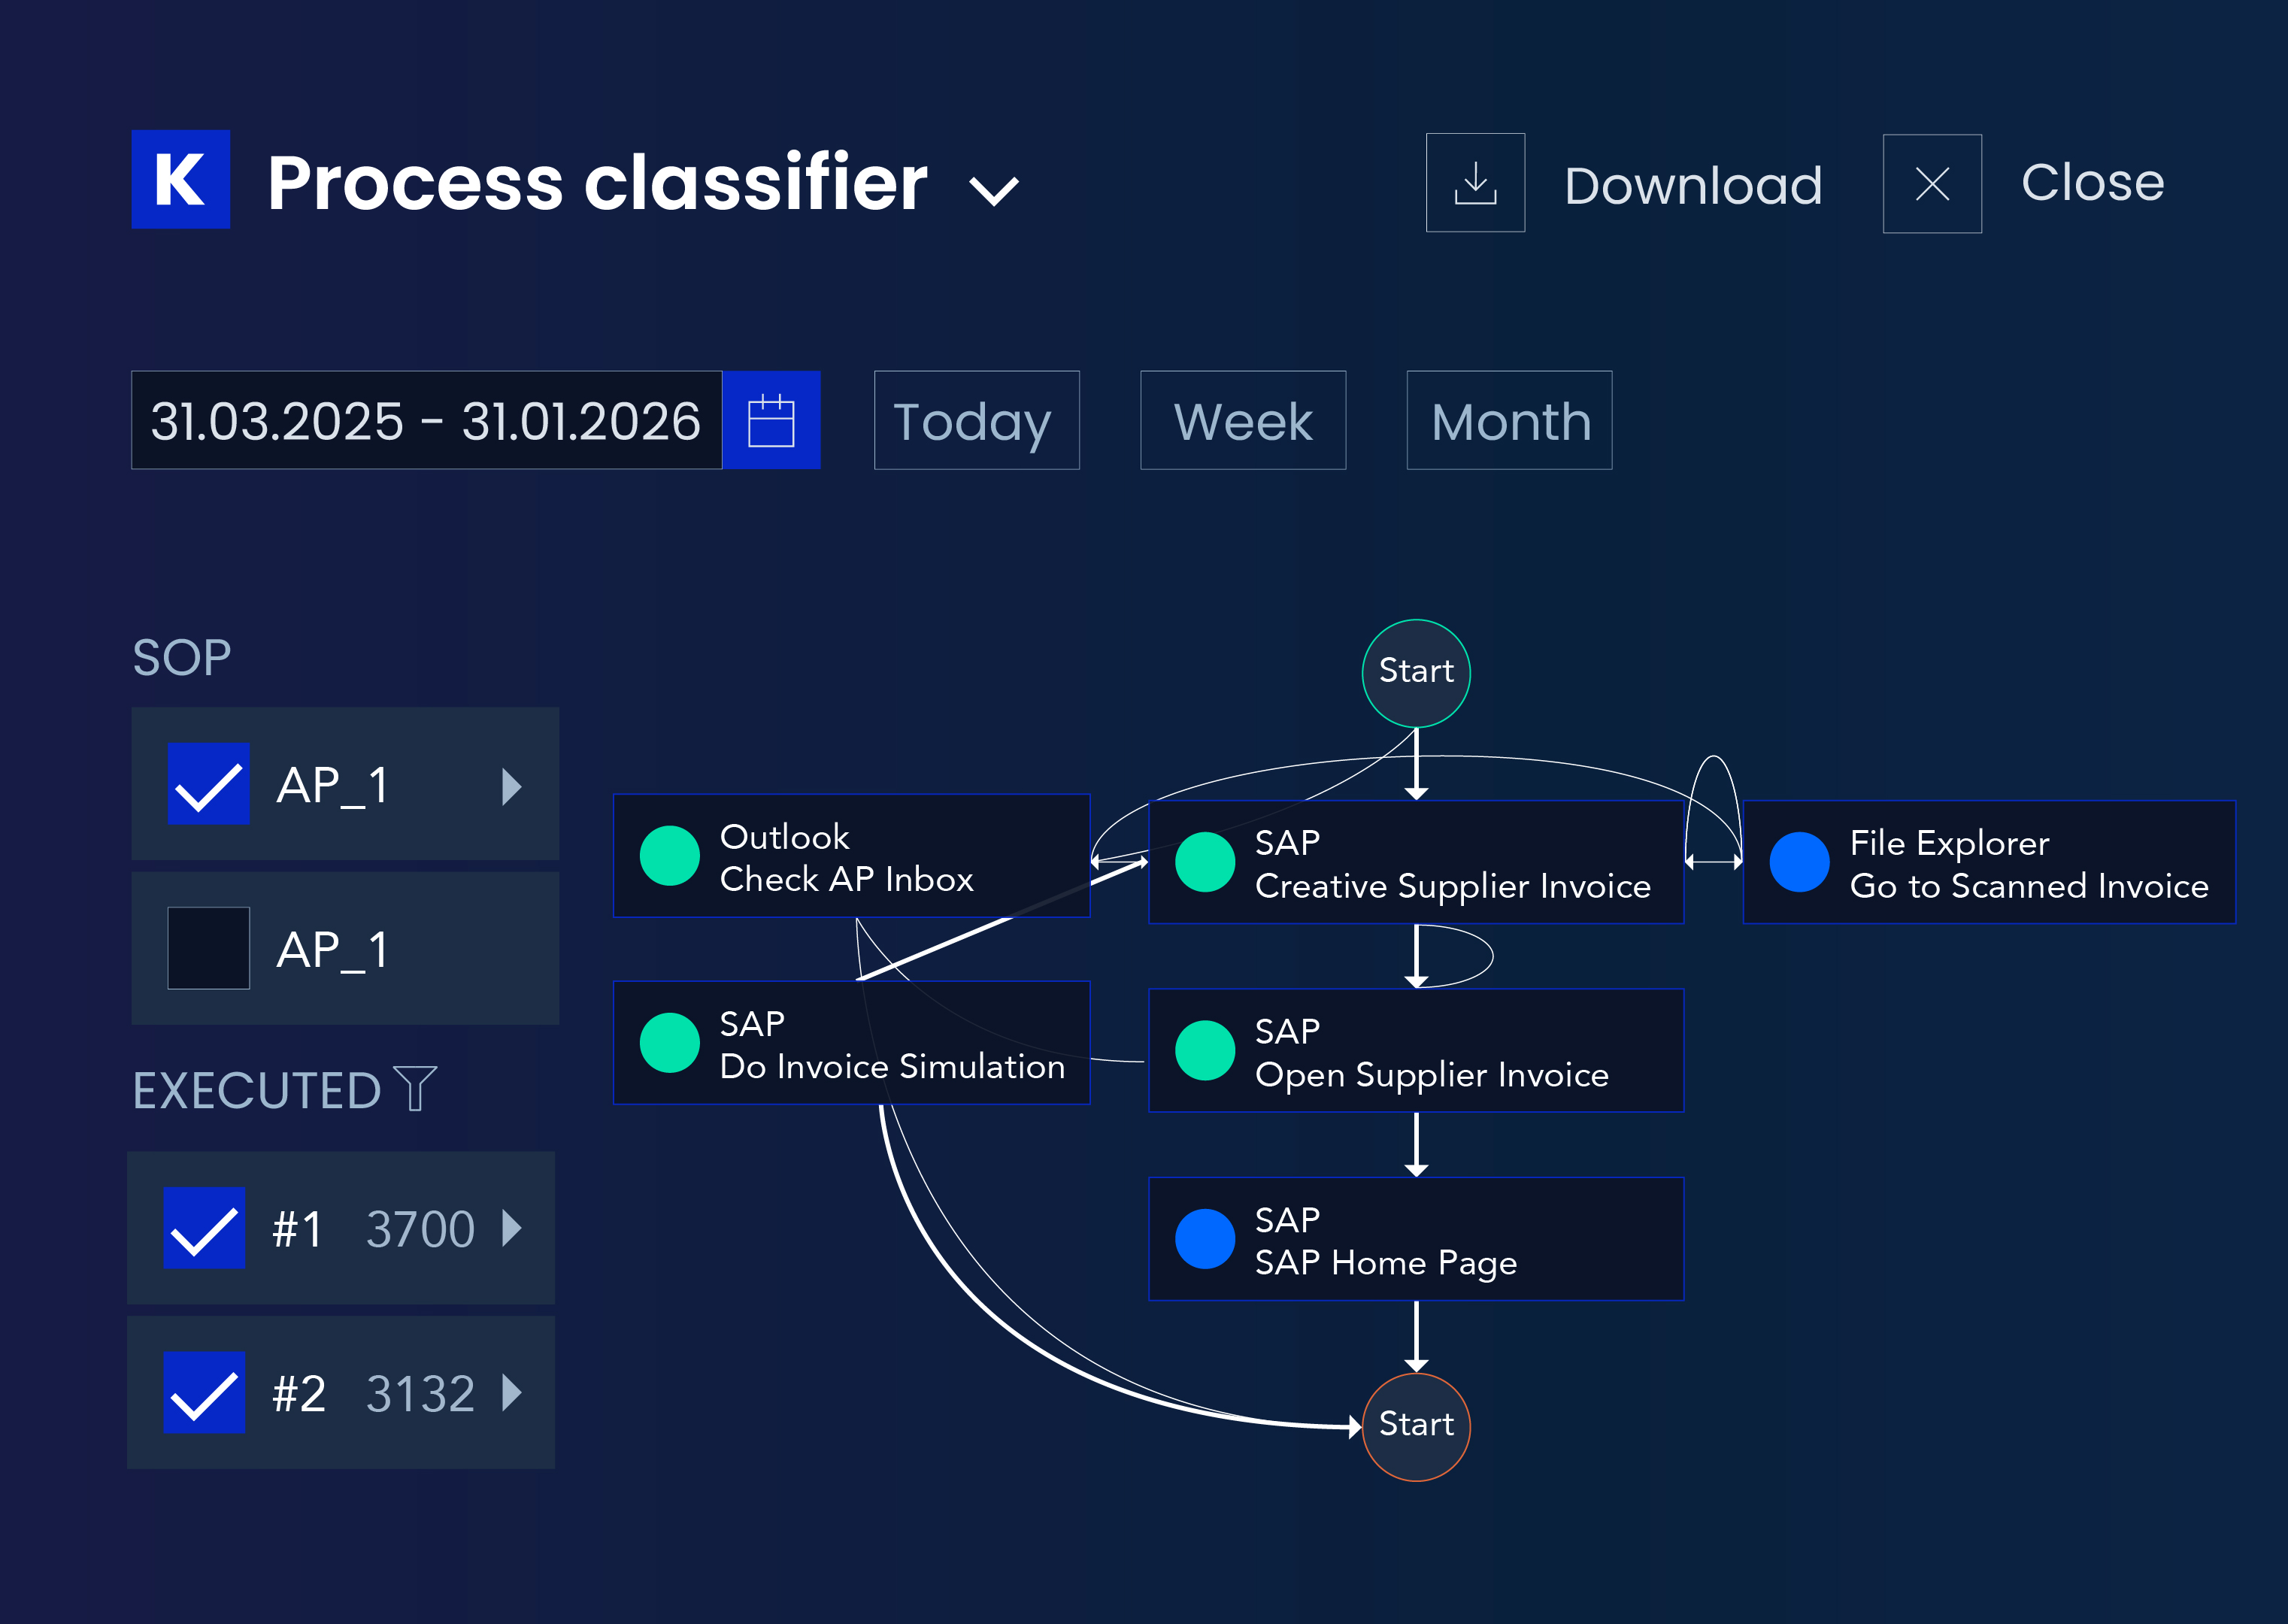Select the SAP Do Invoice Simulation node

click(851, 1042)
